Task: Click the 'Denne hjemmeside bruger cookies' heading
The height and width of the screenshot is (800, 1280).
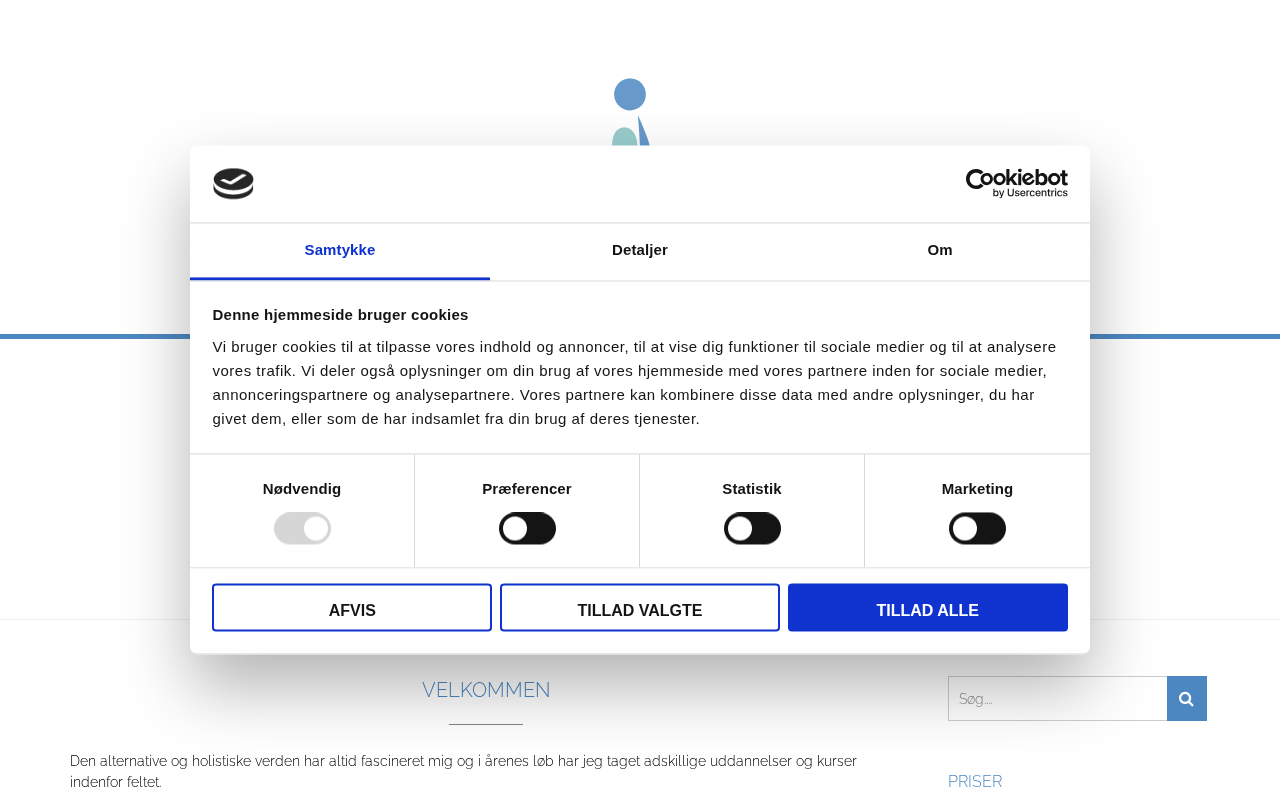Action: (x=340, y=314)
